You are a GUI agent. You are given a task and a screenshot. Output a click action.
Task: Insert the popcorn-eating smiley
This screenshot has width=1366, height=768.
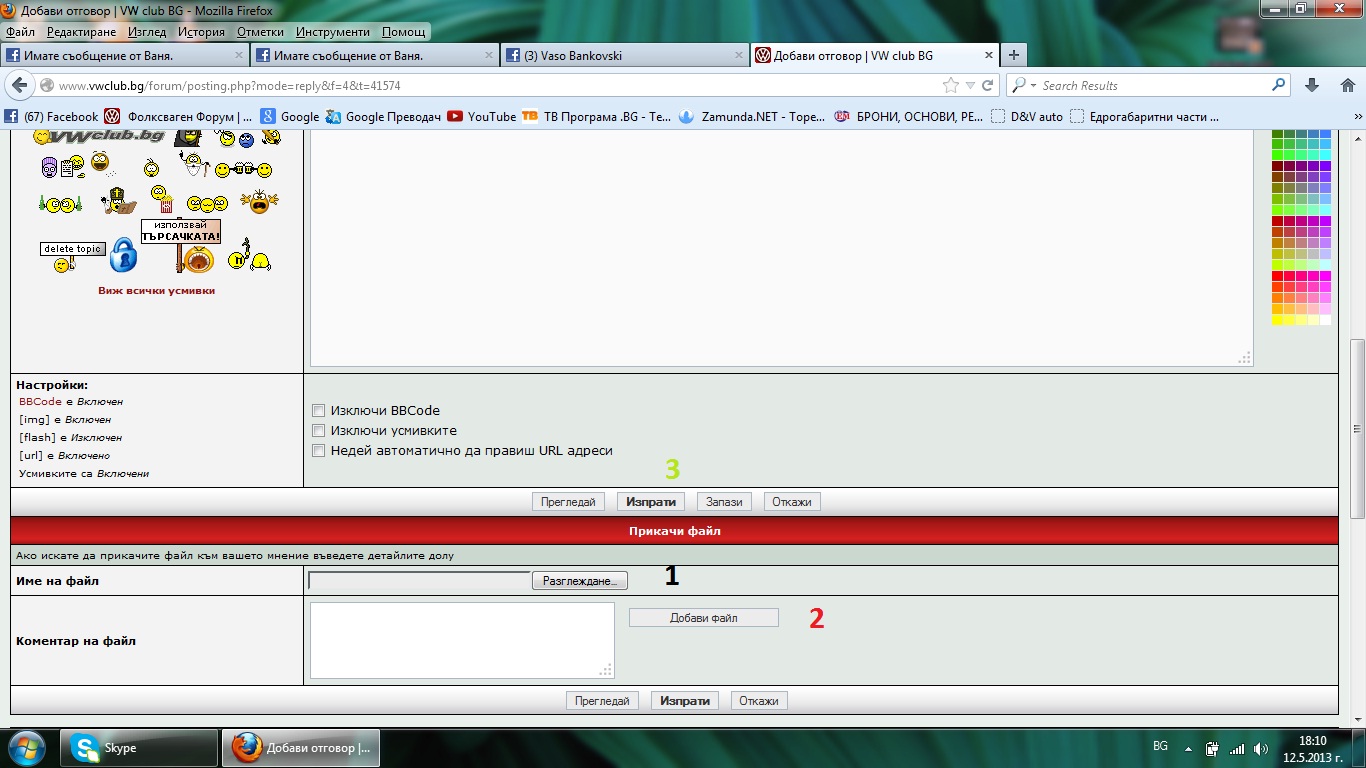[x=161, y=199]
